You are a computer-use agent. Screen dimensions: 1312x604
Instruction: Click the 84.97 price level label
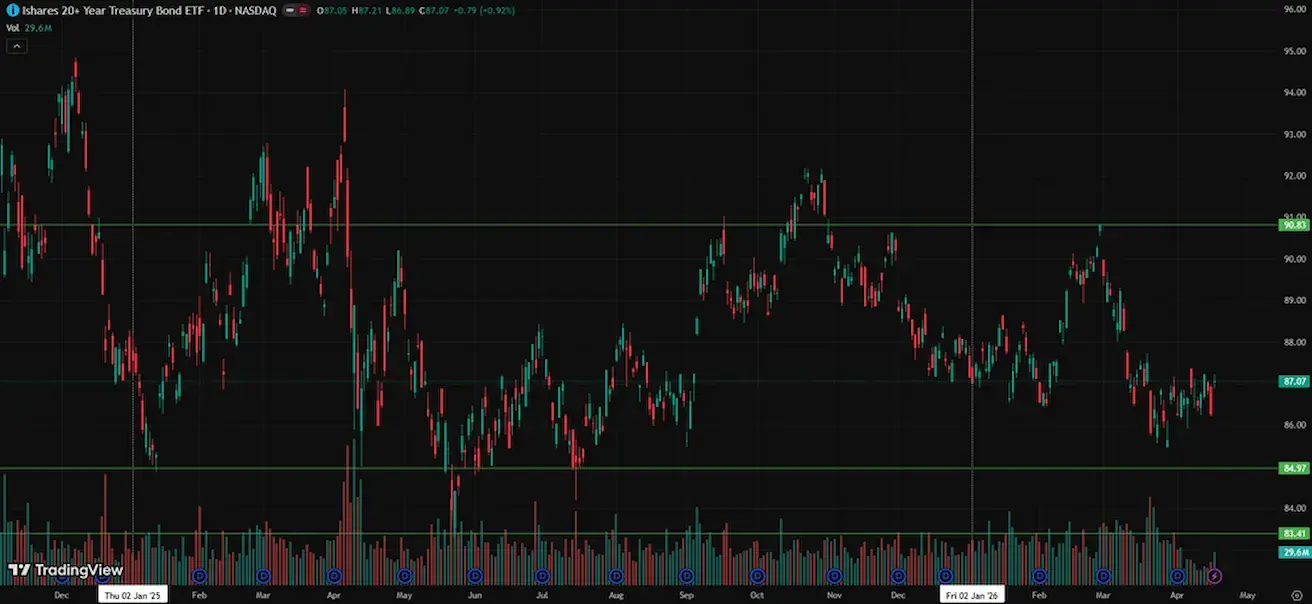point(1294,468)
